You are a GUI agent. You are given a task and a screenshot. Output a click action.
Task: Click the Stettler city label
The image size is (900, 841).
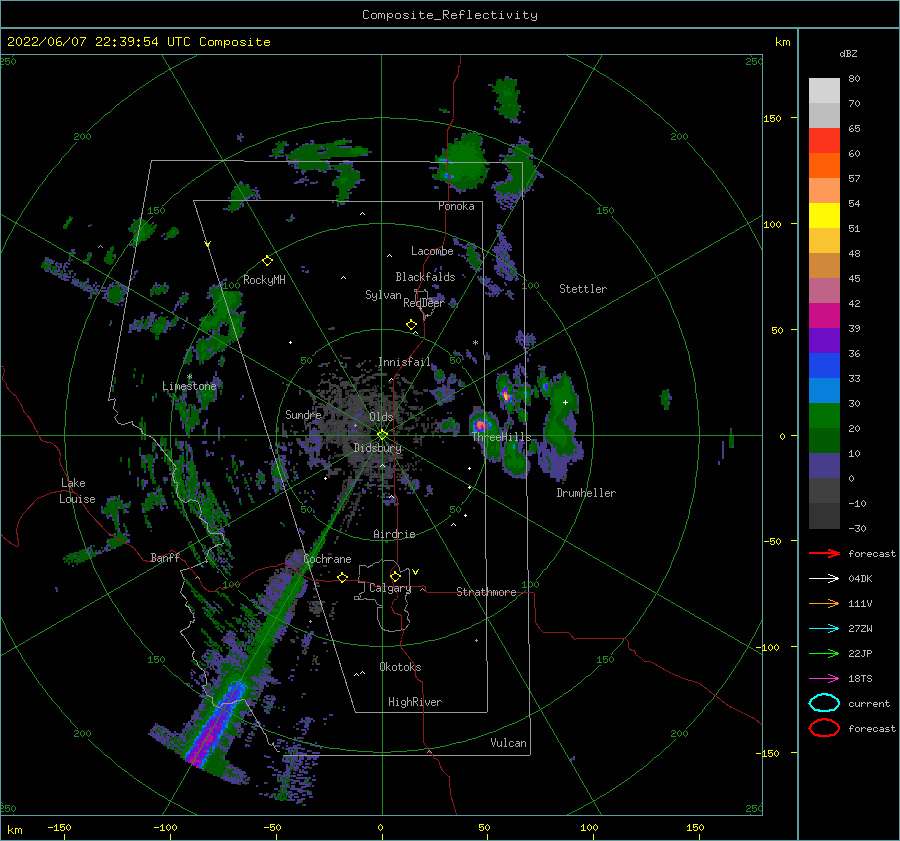coord(583,289)
